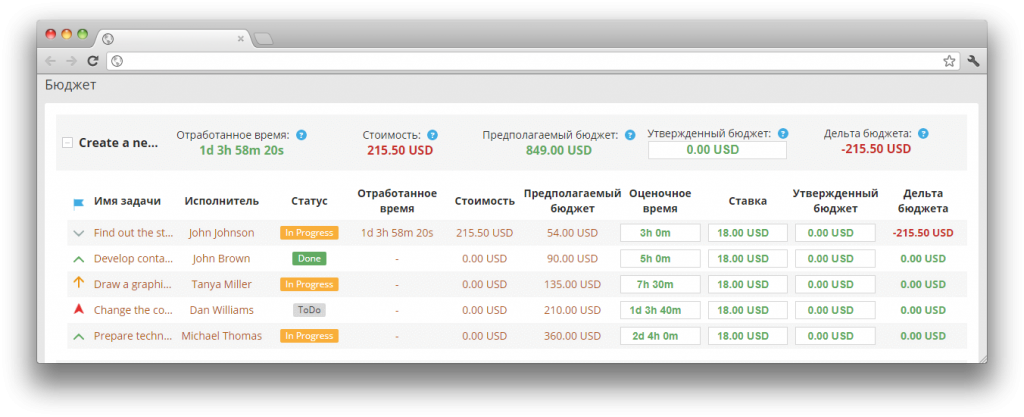This screenshot has width=1024, height=417.
Task: Open assignee Michael Thomas
Action: (221, 336)
